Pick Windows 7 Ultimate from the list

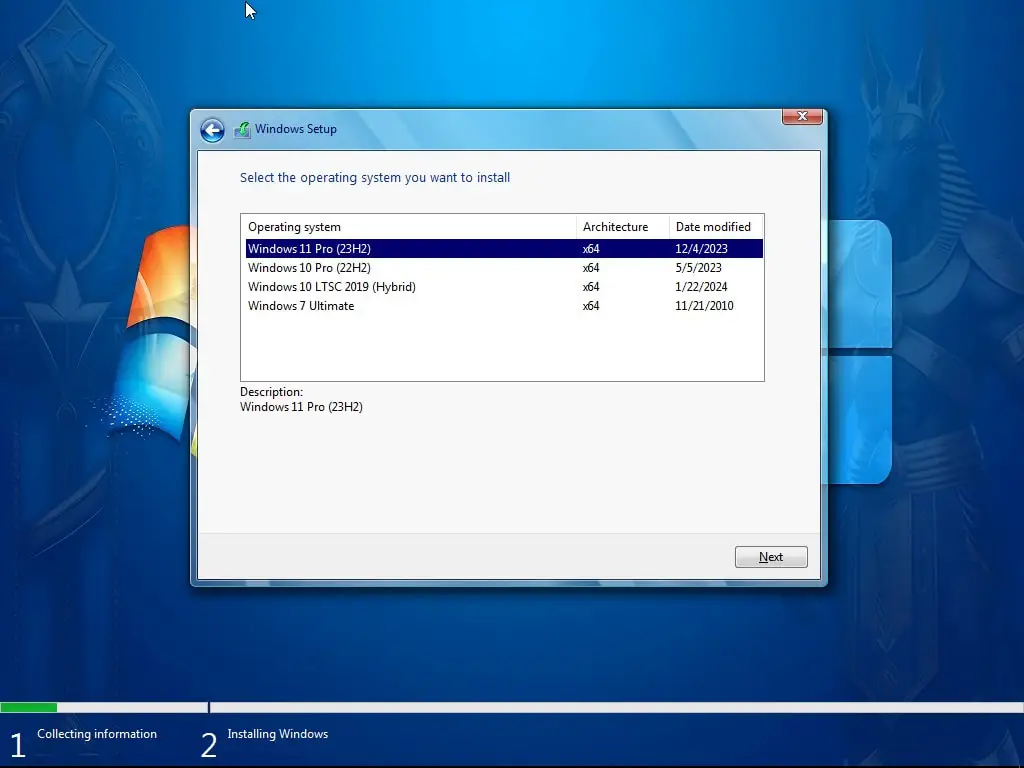[301, 306]
